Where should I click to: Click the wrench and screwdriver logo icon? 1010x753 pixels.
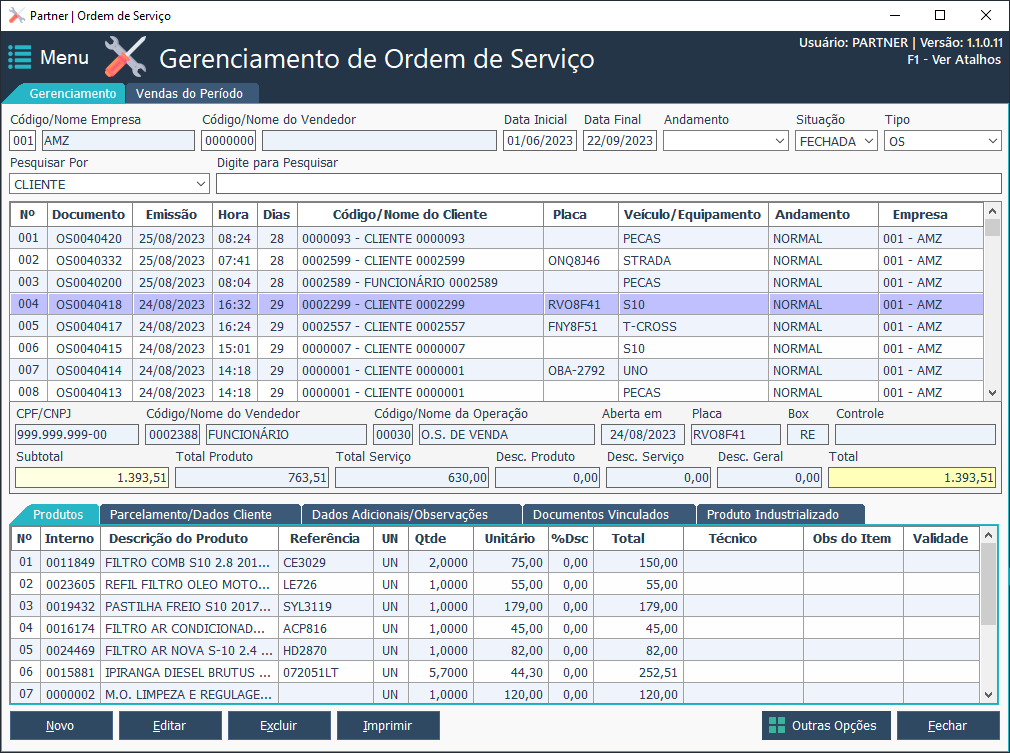point(126,57)
